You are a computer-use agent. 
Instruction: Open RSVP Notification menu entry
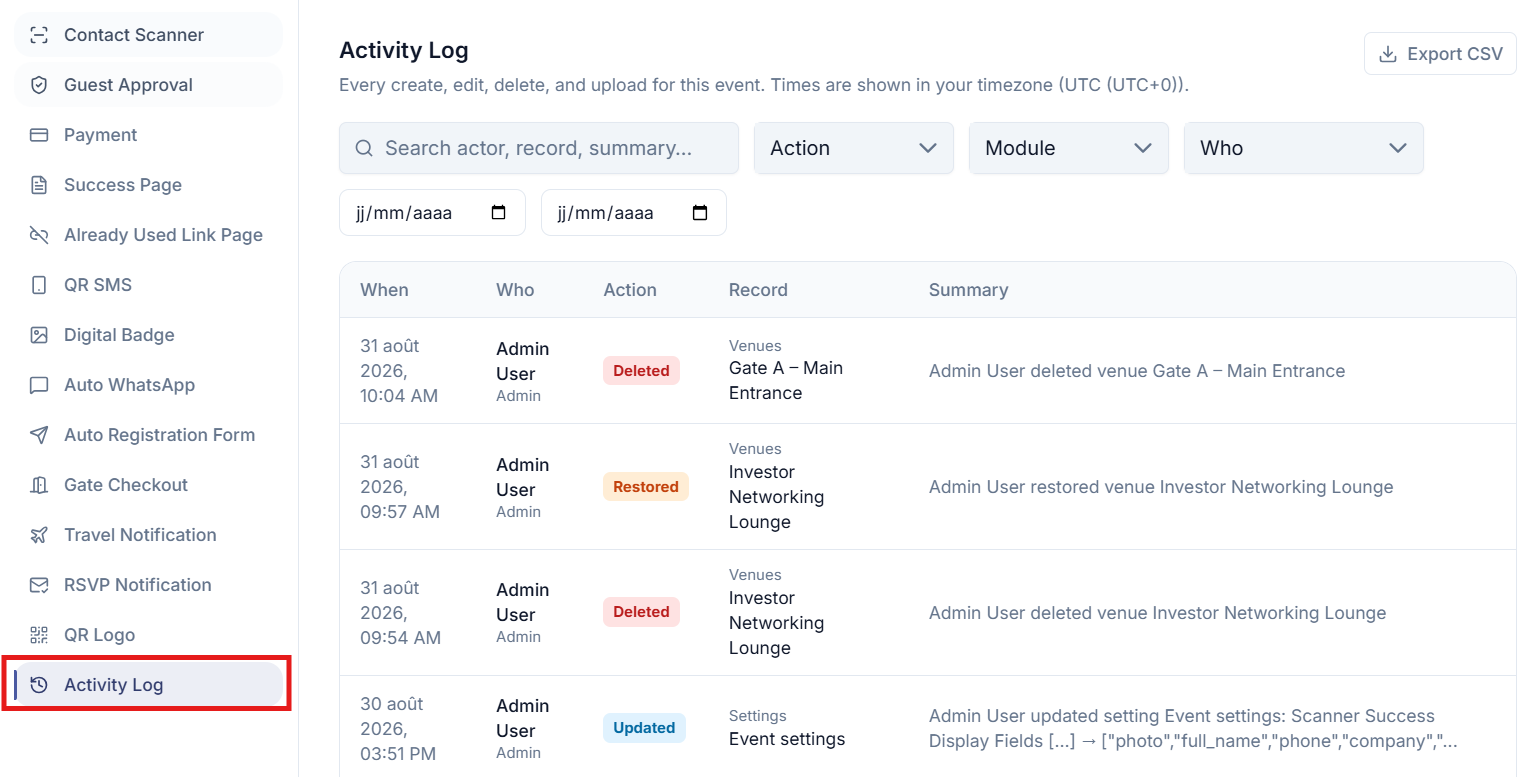[149, 585]
